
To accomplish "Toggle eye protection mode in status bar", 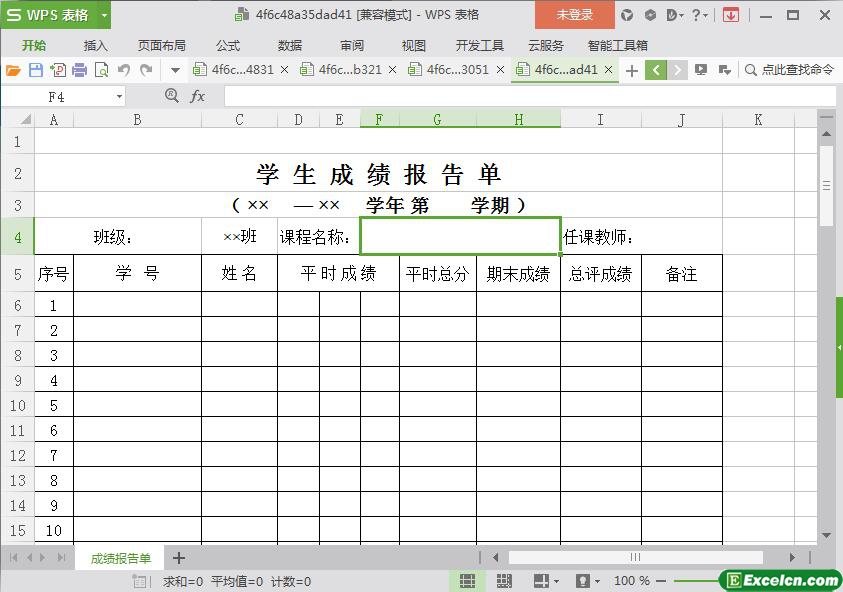I will click(x=583, y=581).
